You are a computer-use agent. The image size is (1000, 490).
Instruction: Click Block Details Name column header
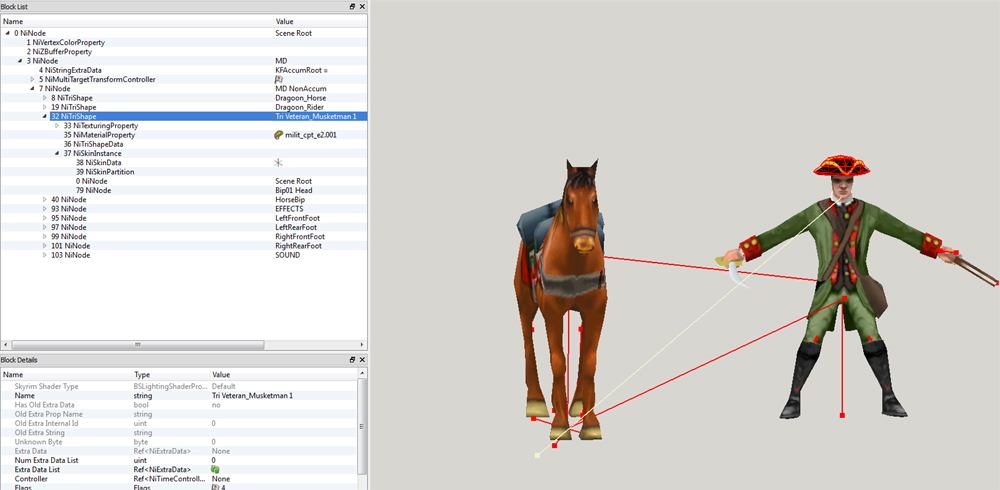(66, 375)
